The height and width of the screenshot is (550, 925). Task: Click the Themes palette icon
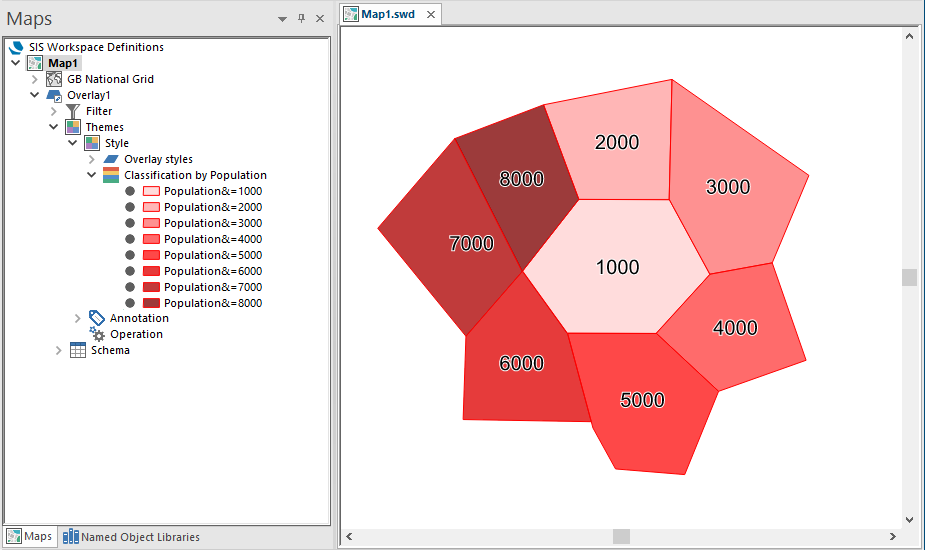[x=73, y=127]
